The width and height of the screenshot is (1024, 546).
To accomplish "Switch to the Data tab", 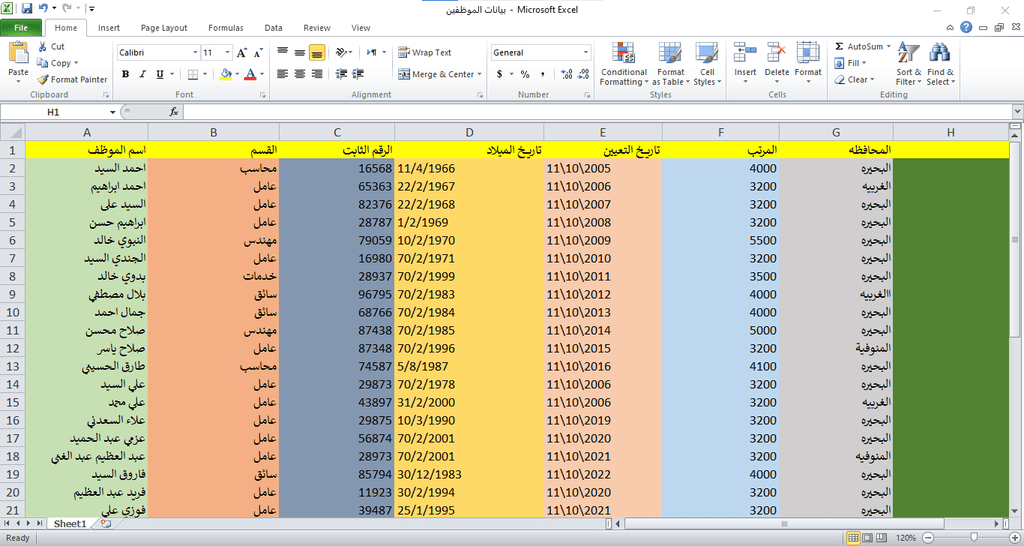I will (274, 28).
